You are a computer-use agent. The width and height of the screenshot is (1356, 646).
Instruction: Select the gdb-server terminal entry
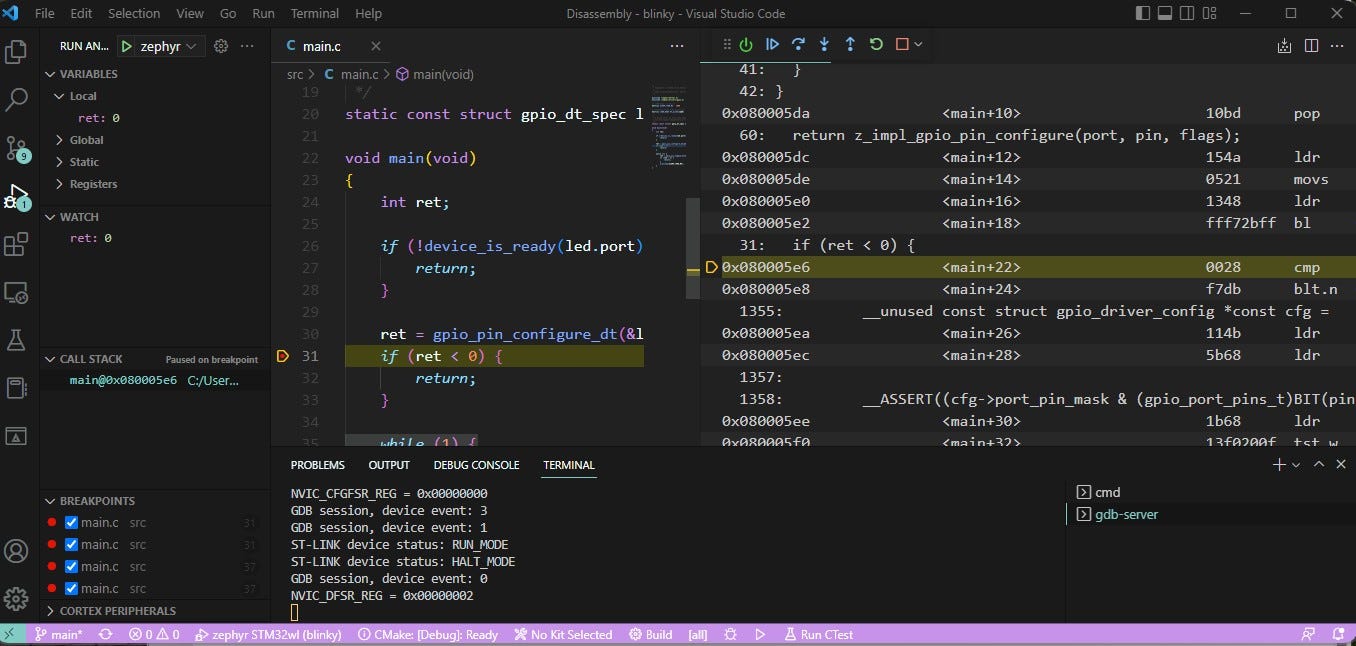(x=1126, y=514)
